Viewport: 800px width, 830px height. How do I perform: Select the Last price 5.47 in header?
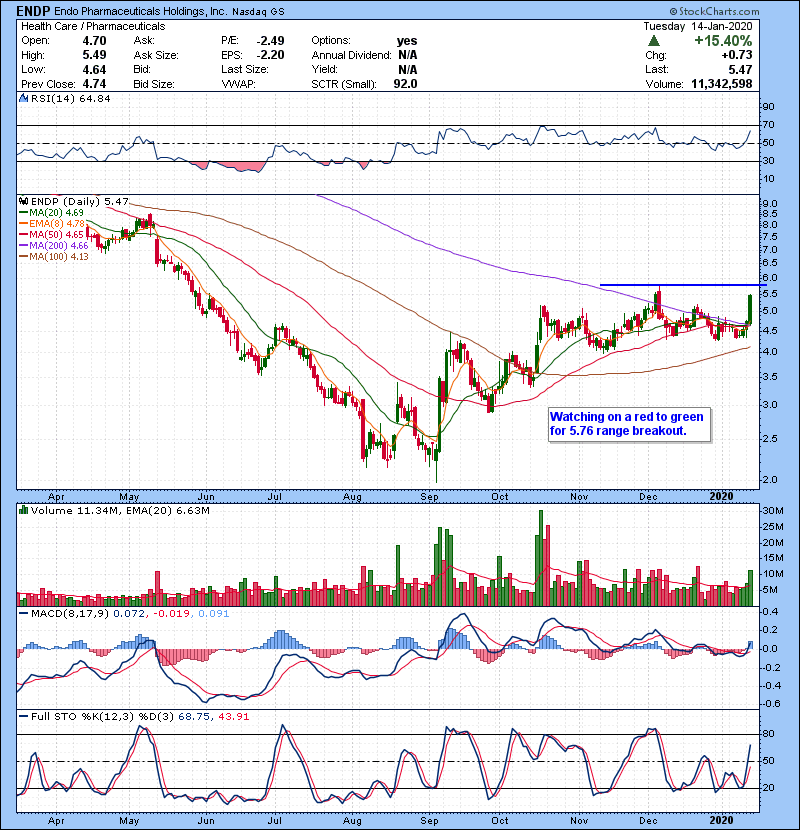pyautogui.click(x=740, y=69)
